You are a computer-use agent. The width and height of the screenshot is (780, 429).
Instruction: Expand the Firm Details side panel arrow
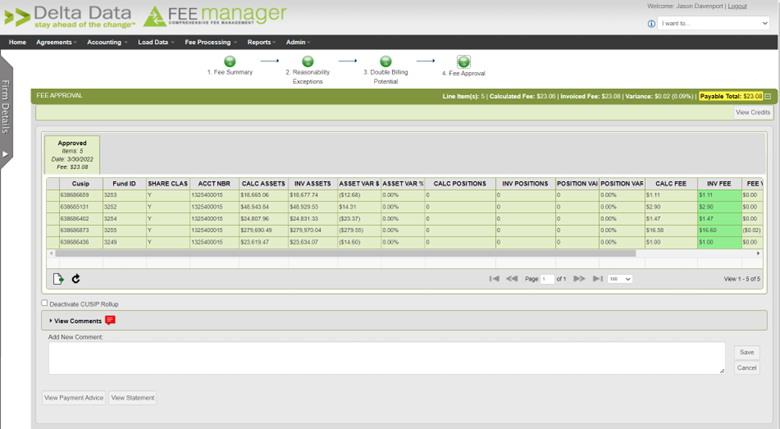coord(5,154)
